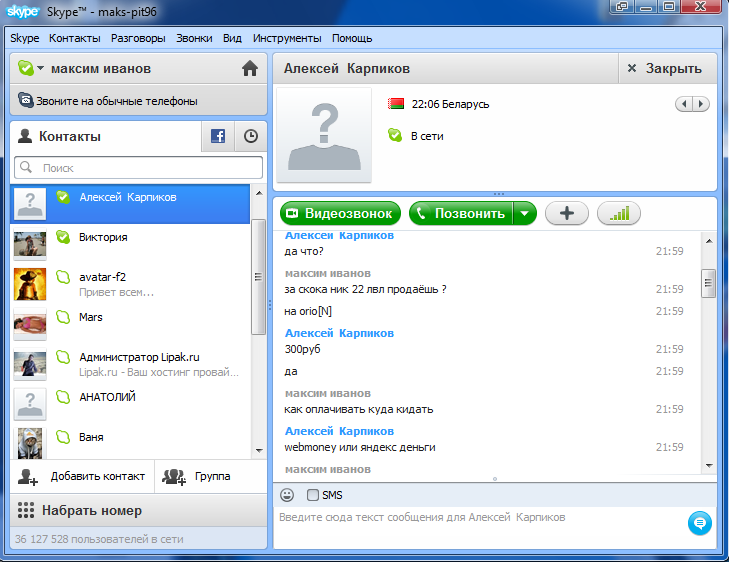Select the Алексей Карпиков contact row
The image size is (729, 562).
pos(130,204)
